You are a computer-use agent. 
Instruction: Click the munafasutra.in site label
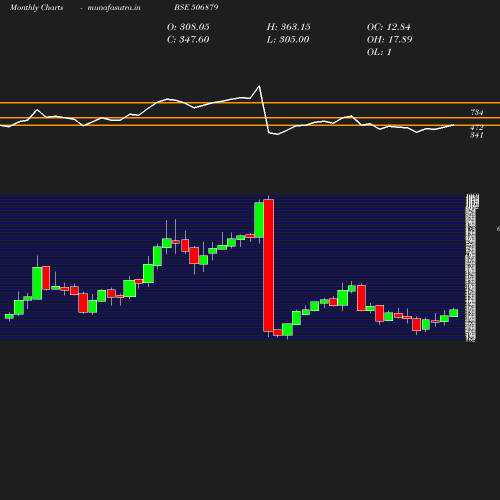click(114, 7)
